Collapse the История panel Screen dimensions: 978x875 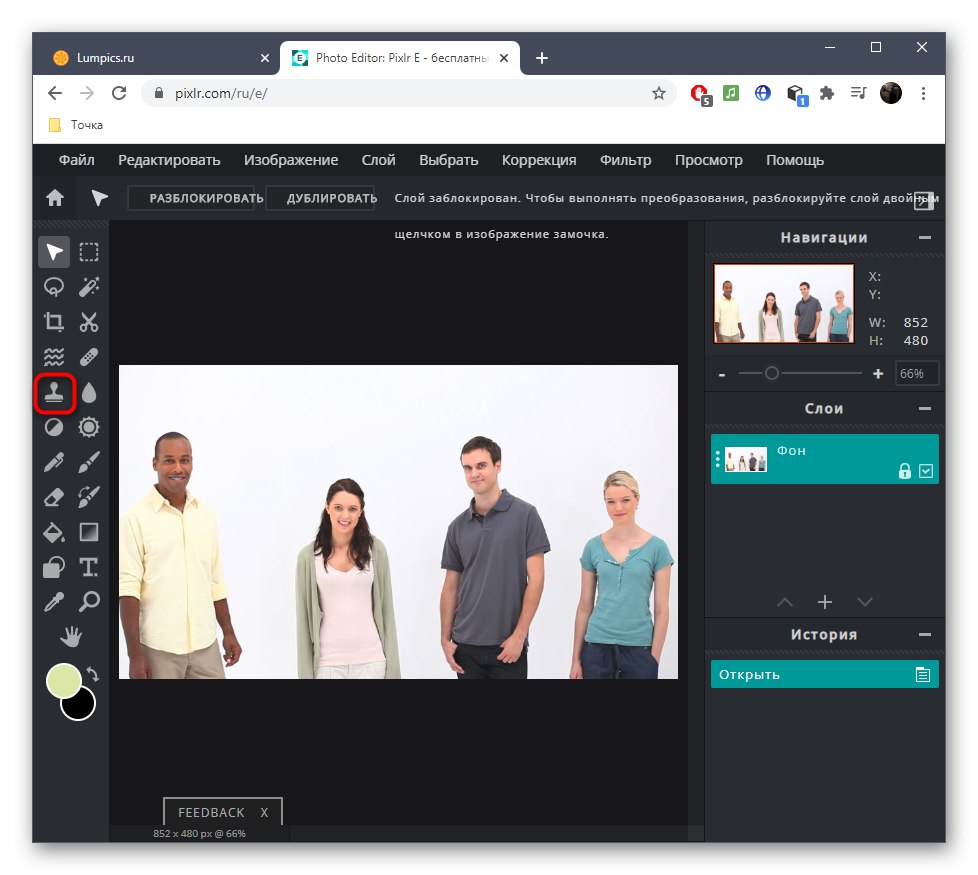coord(925,634)
